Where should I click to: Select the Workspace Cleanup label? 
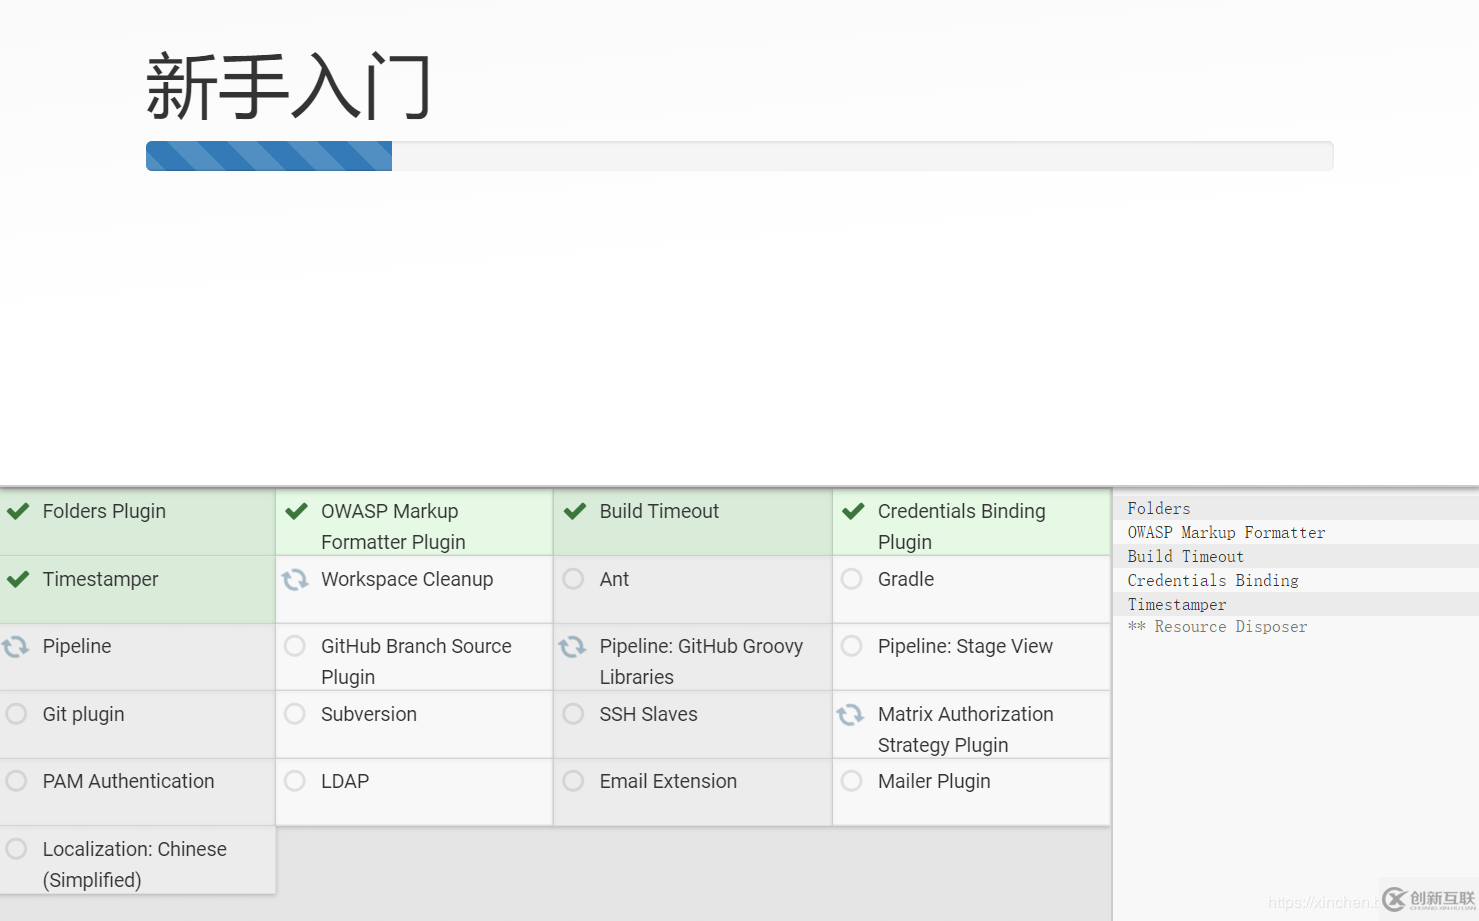[x=407, y=579]
